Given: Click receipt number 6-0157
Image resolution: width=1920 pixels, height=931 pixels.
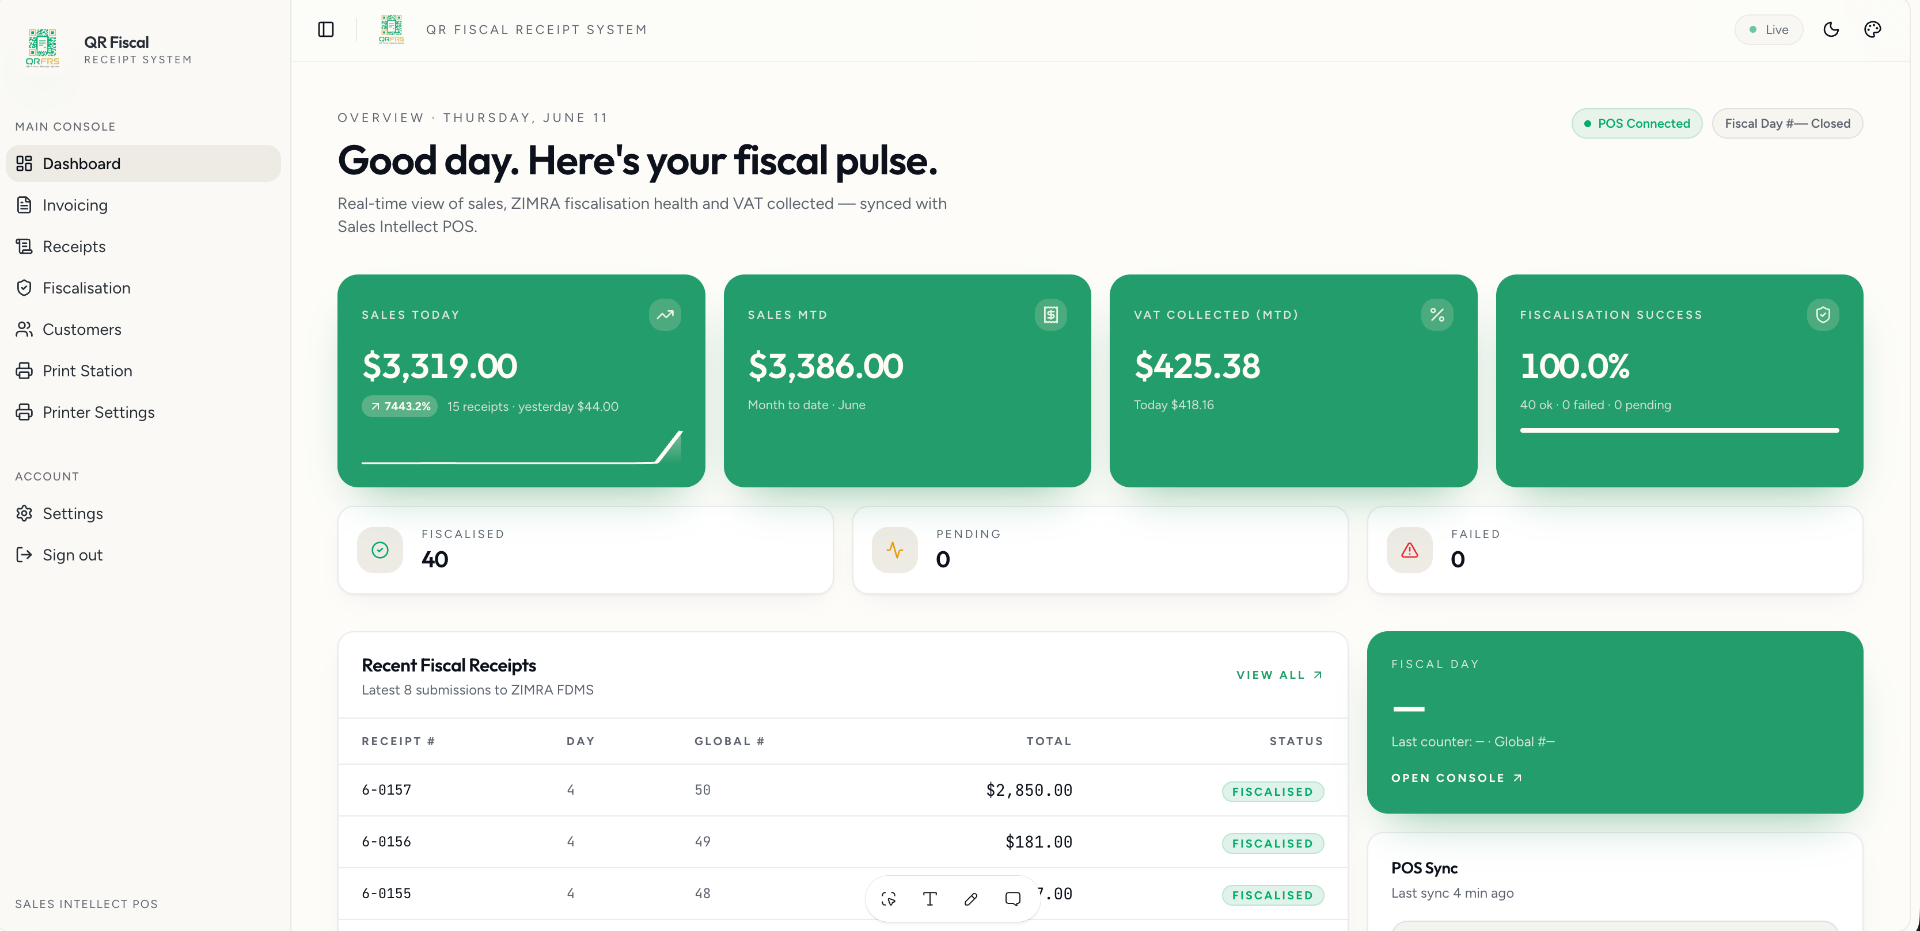Looking at the screenshot, I should coord(387,790).
